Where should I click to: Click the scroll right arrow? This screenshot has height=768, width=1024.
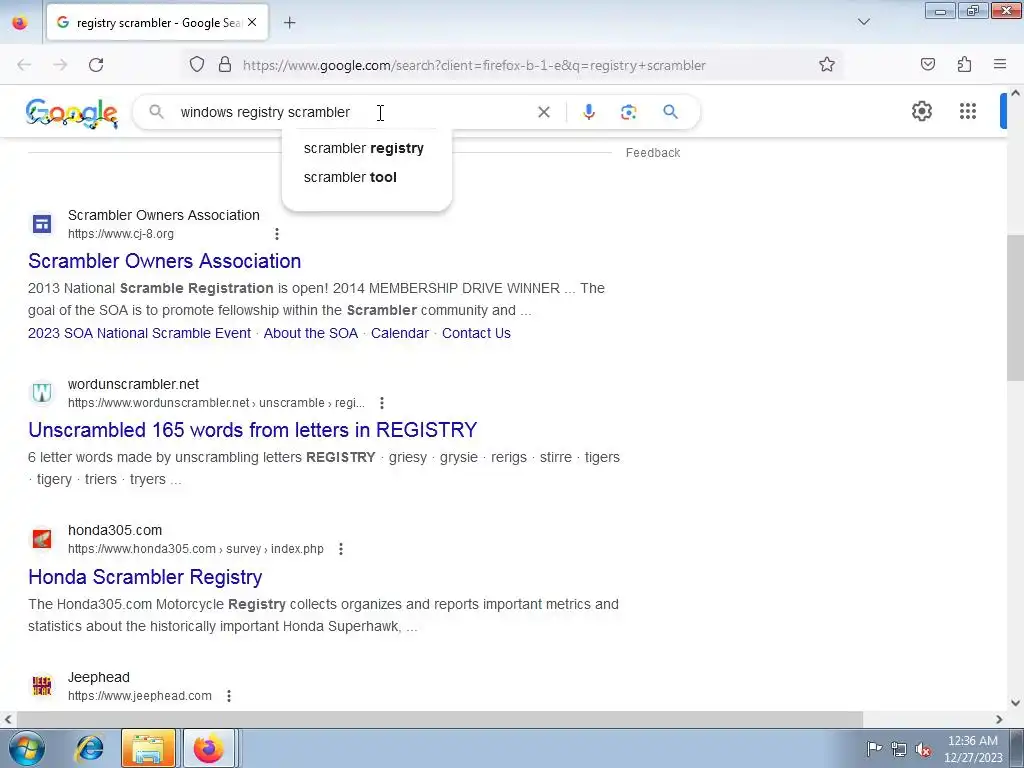(999, 719)
